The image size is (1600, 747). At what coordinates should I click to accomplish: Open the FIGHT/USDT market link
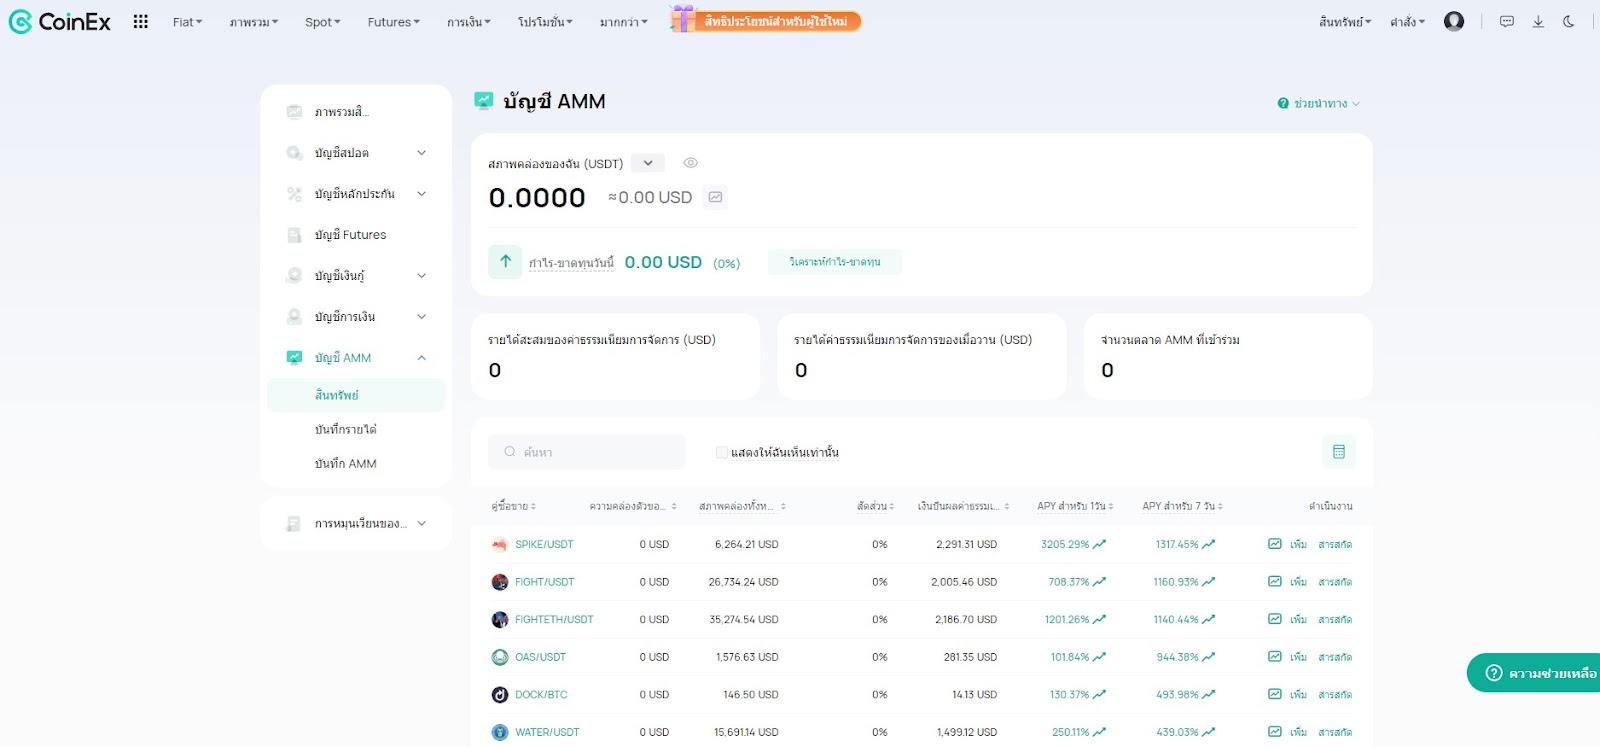544,582
